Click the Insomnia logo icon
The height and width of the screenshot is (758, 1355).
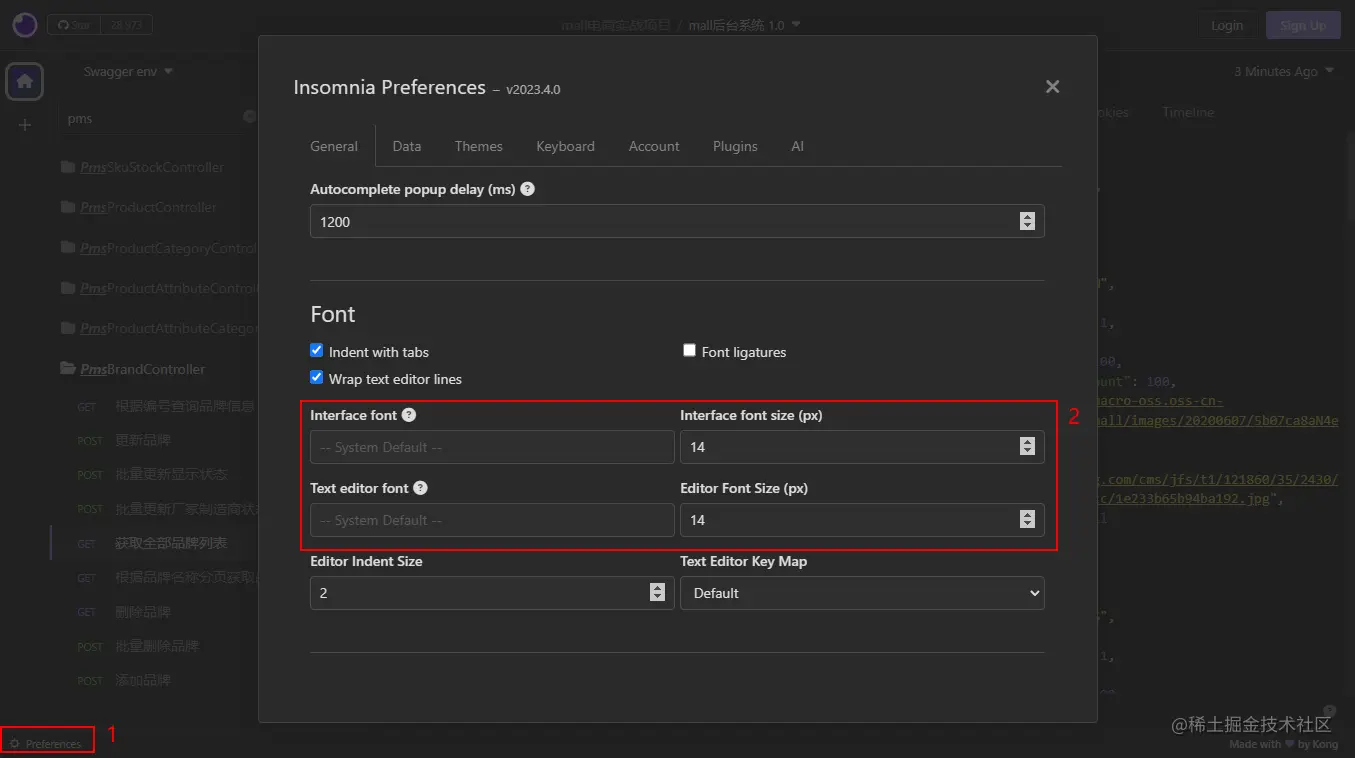[x=25, y=25]
